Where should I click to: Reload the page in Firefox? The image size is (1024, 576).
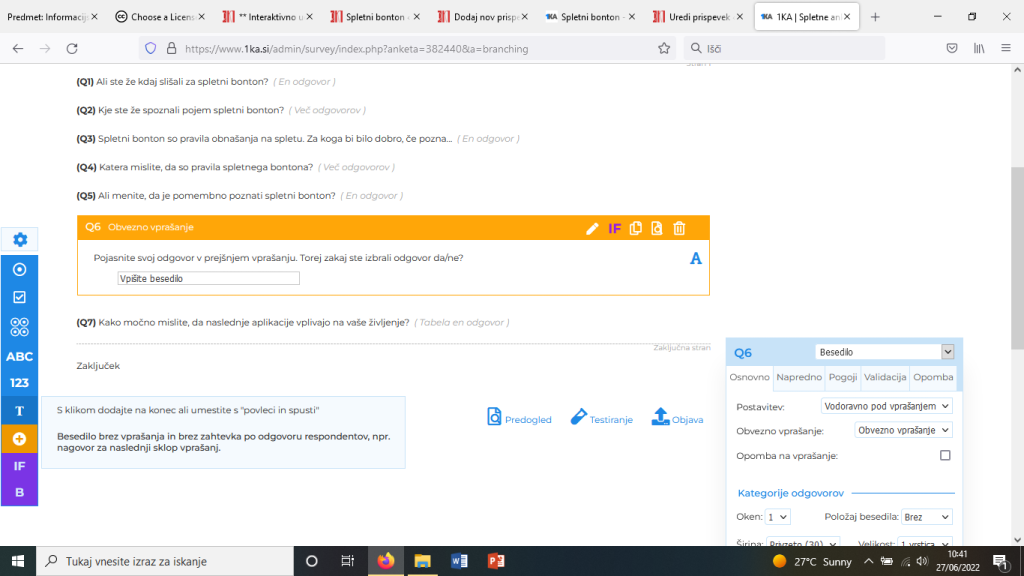tap(72, 48)
